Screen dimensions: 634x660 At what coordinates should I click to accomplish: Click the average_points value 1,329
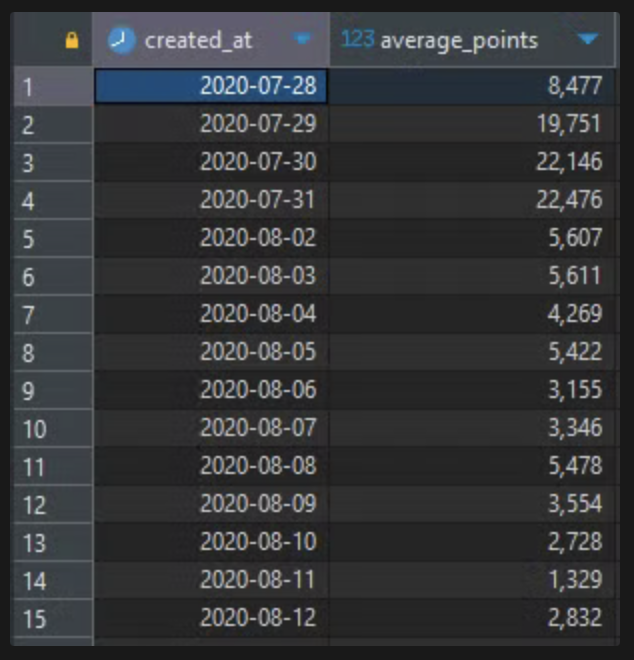coord(472,580)
